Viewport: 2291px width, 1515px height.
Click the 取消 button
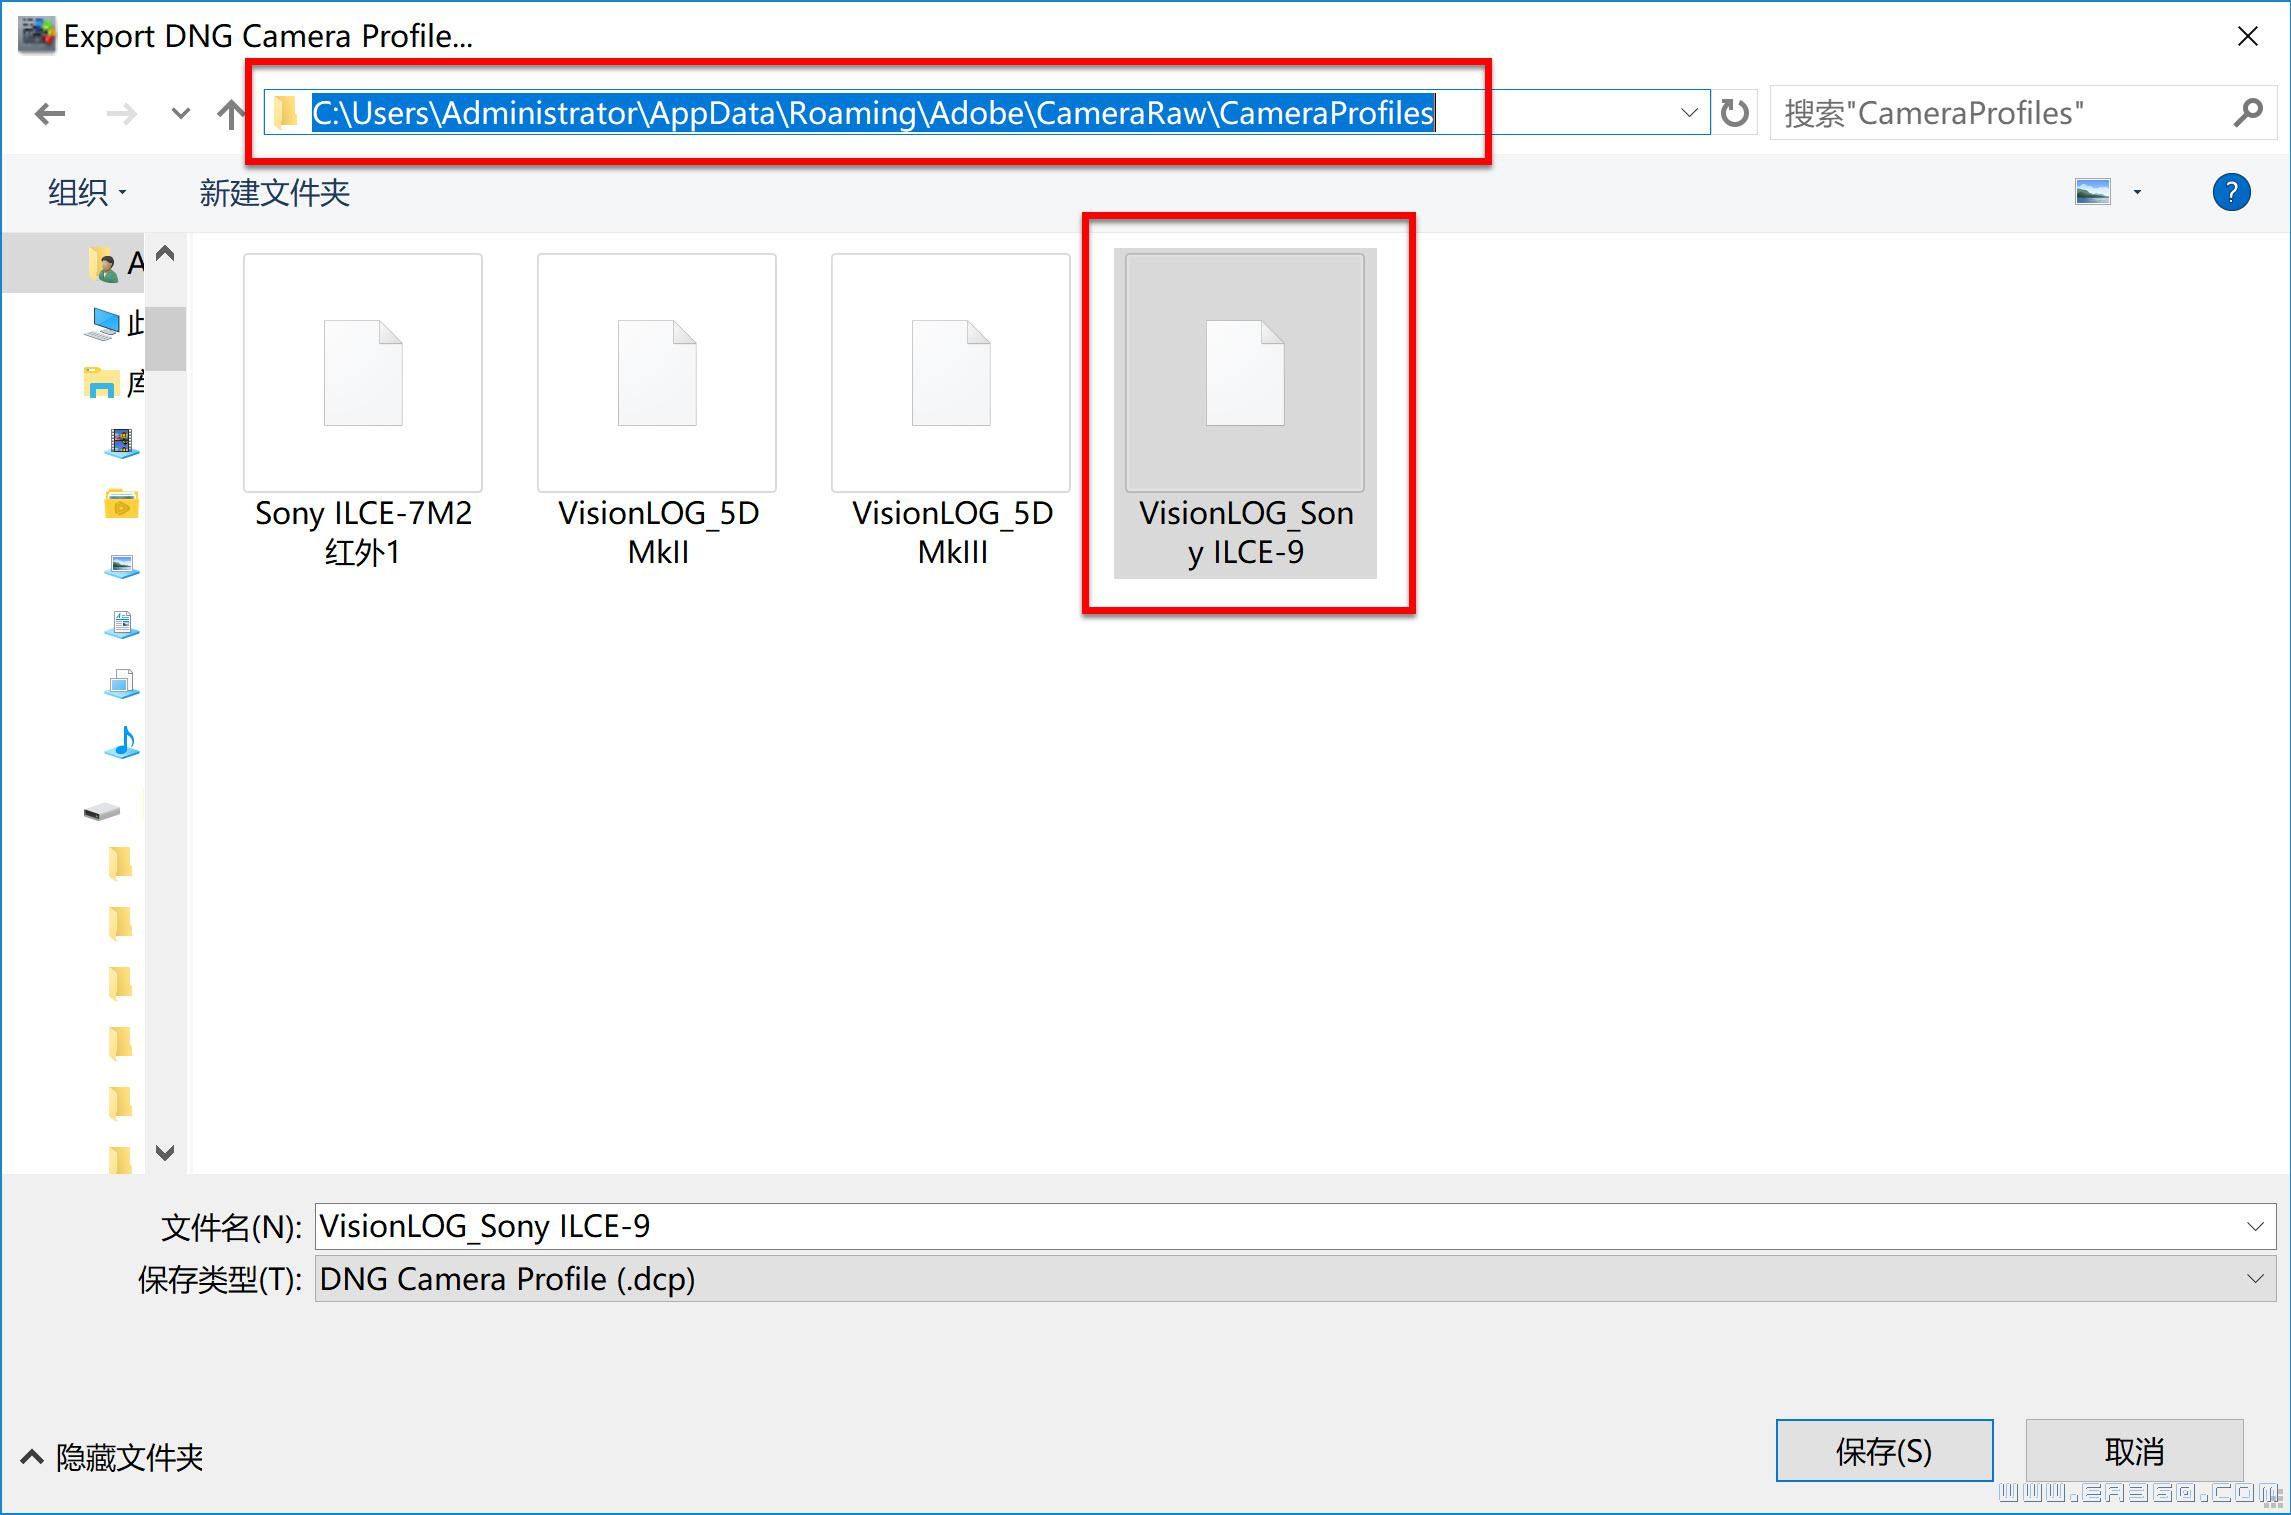point(2134,1450)
